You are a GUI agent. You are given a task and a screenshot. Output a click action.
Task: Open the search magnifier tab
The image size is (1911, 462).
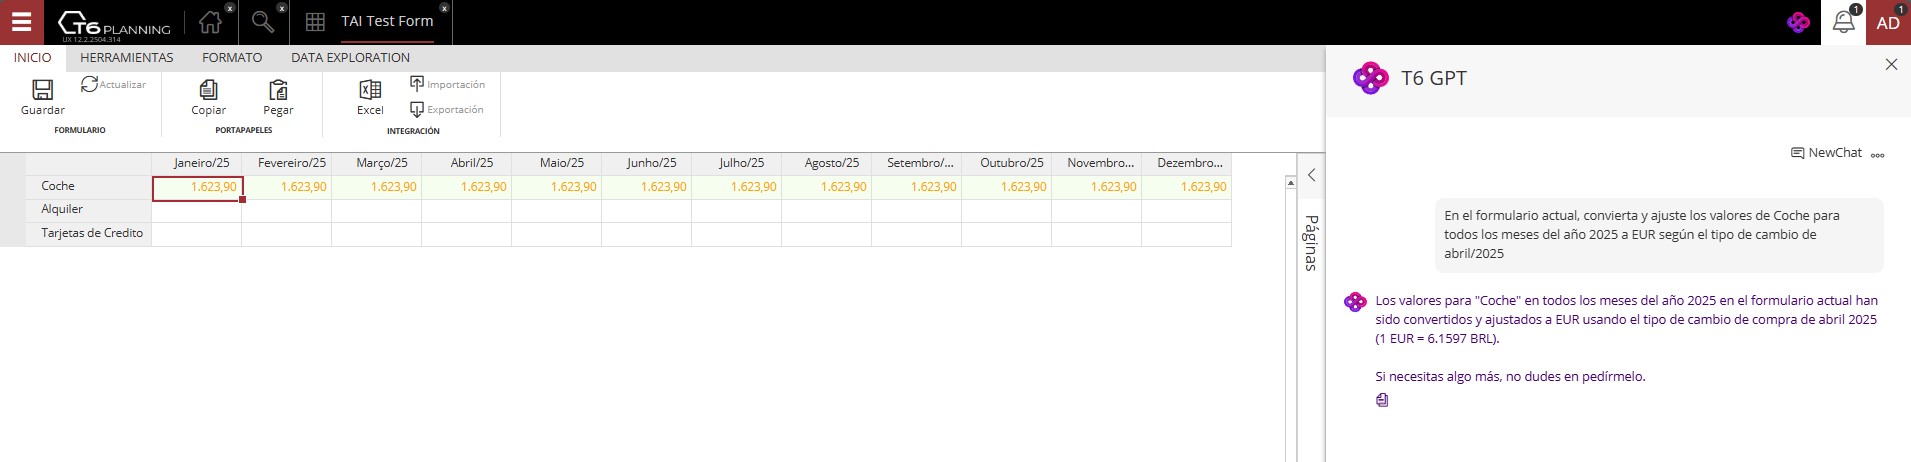[263, 22]
